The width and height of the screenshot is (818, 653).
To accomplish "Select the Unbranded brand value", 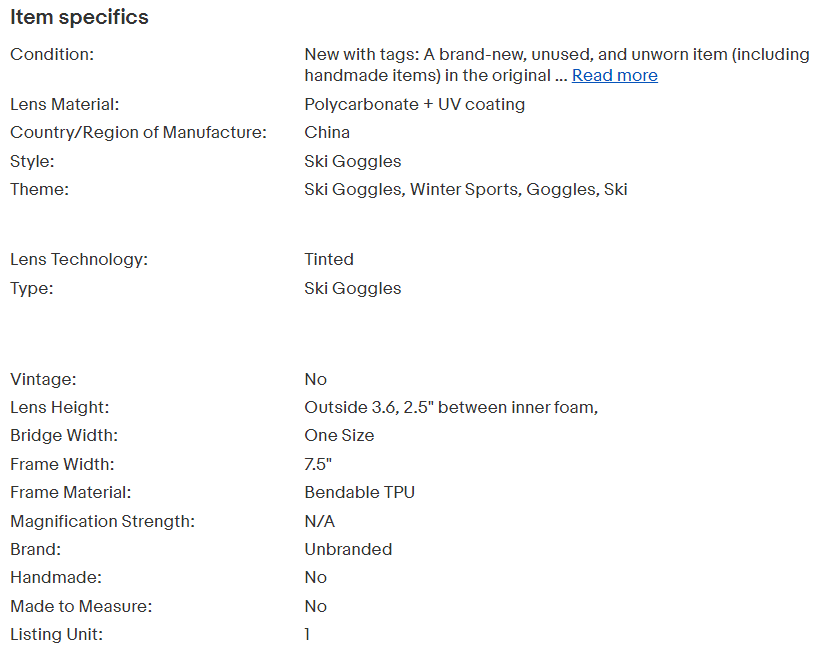I will tap(348, 549).
